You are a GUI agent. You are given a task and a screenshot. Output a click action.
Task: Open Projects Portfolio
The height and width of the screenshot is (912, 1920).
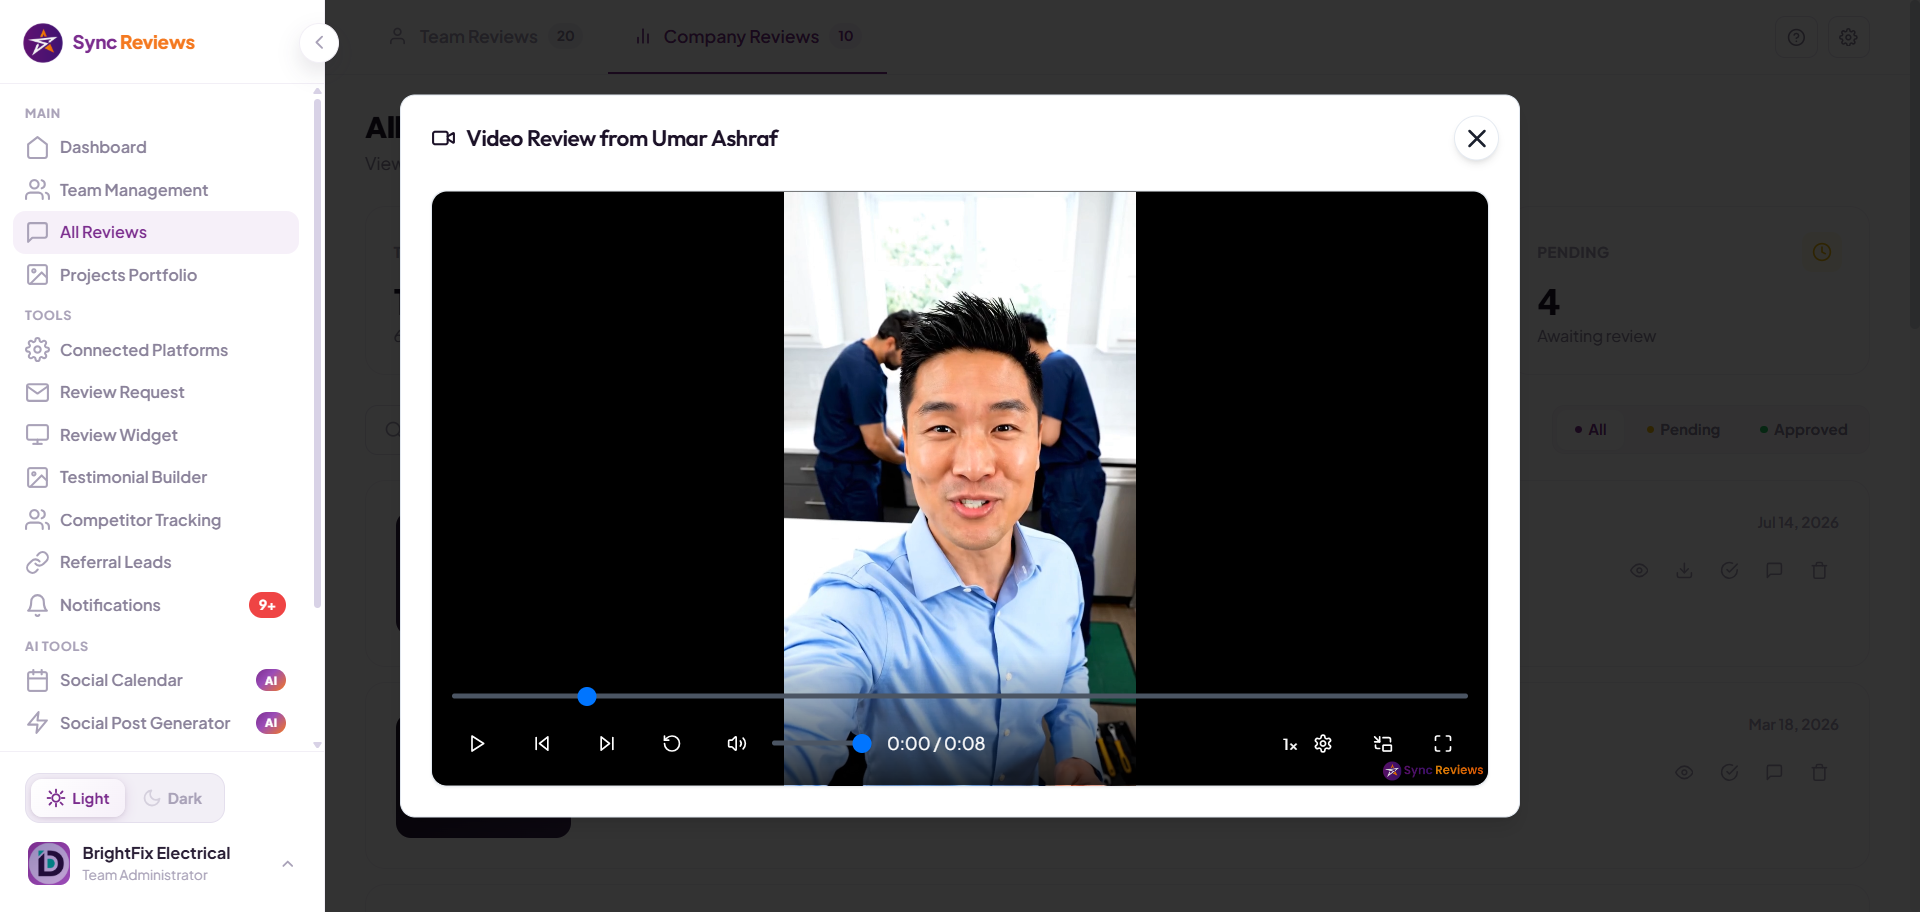(156, 275)
